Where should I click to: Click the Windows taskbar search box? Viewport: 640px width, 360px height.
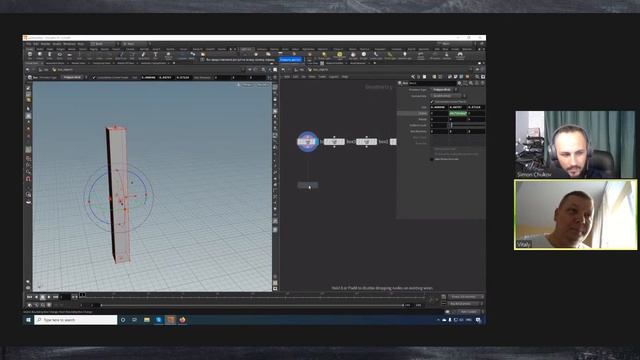pyautogui.click(x=76, y=320)
